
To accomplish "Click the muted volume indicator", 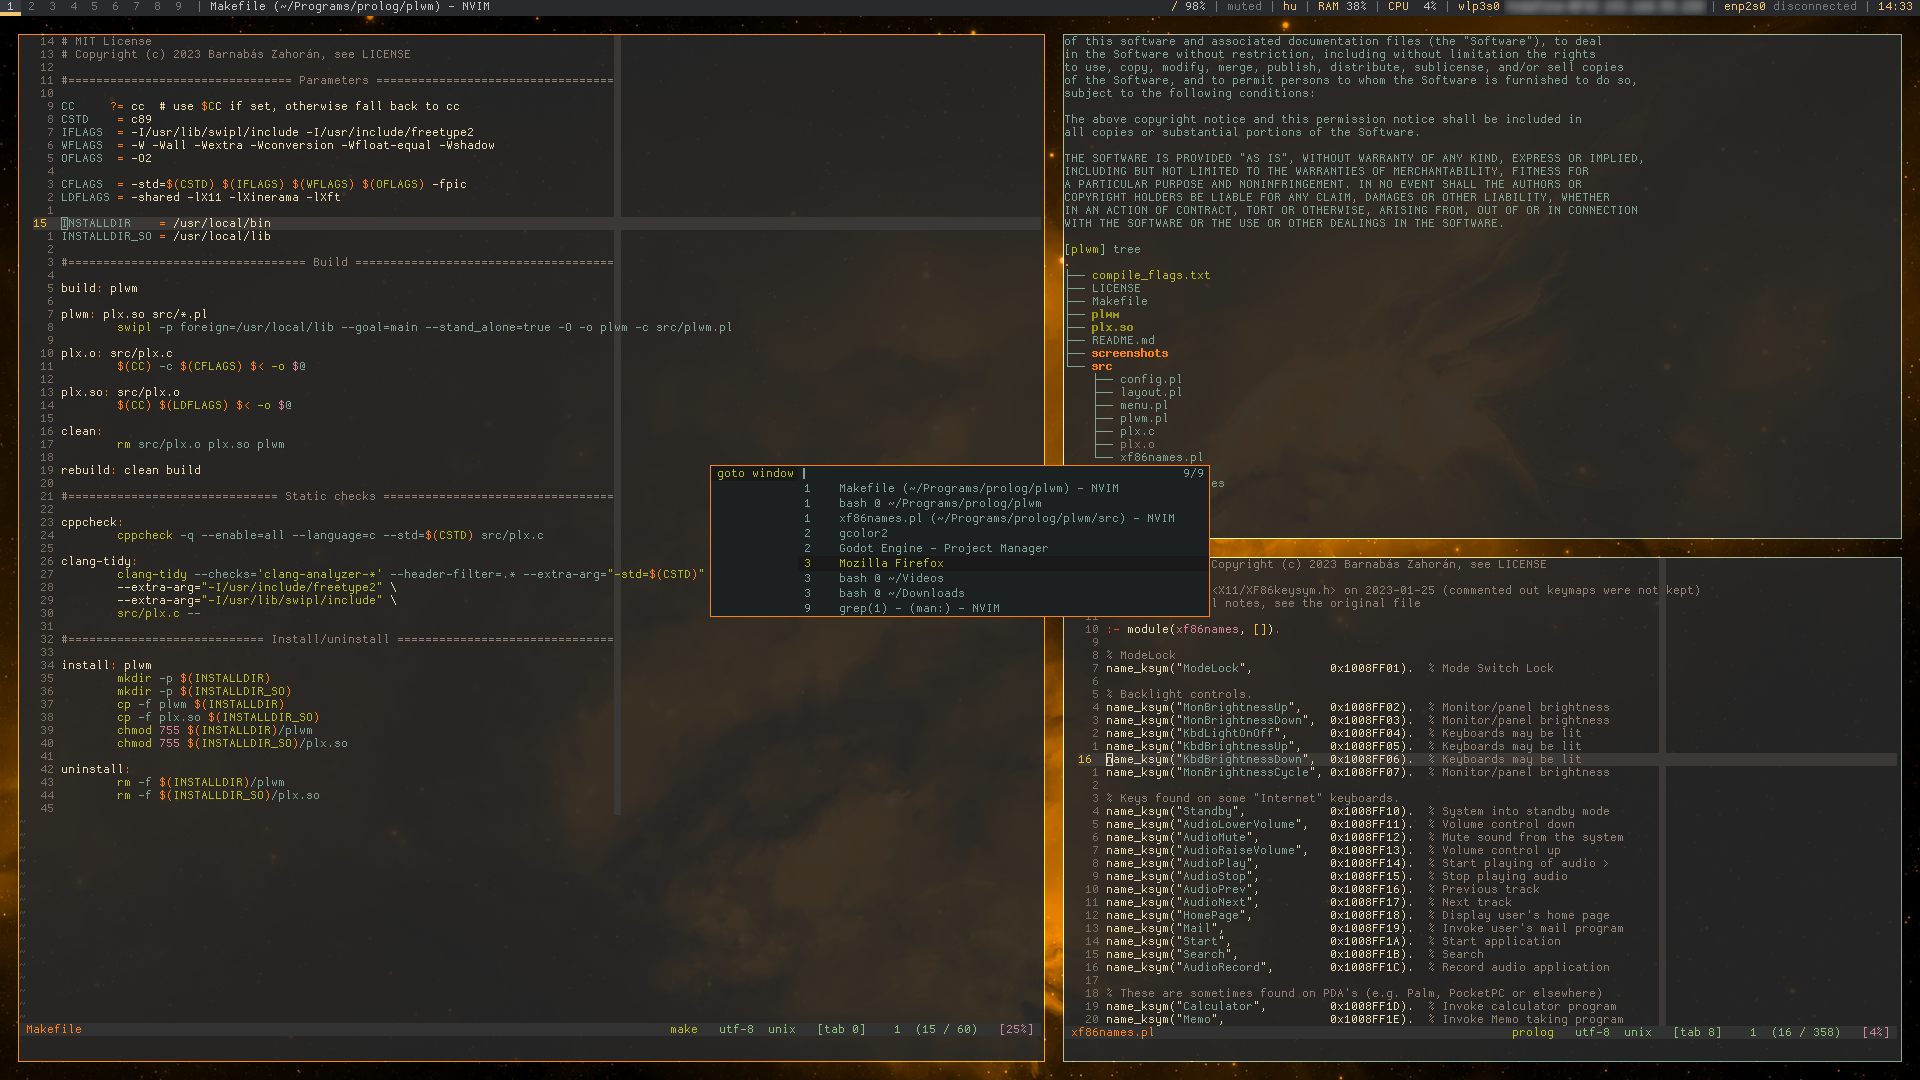I will coord(1244,6).
